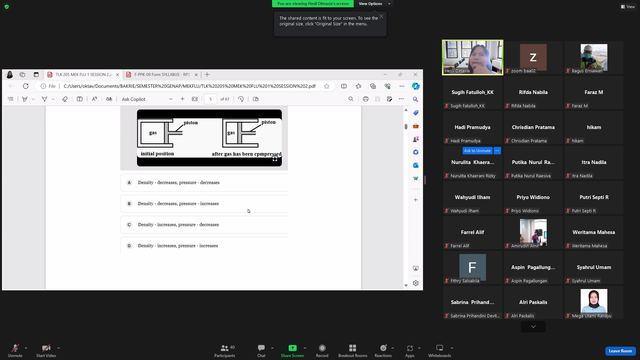
Task: Select answer D Density increases, pressure increases
Action: click(x=204, y=246)
